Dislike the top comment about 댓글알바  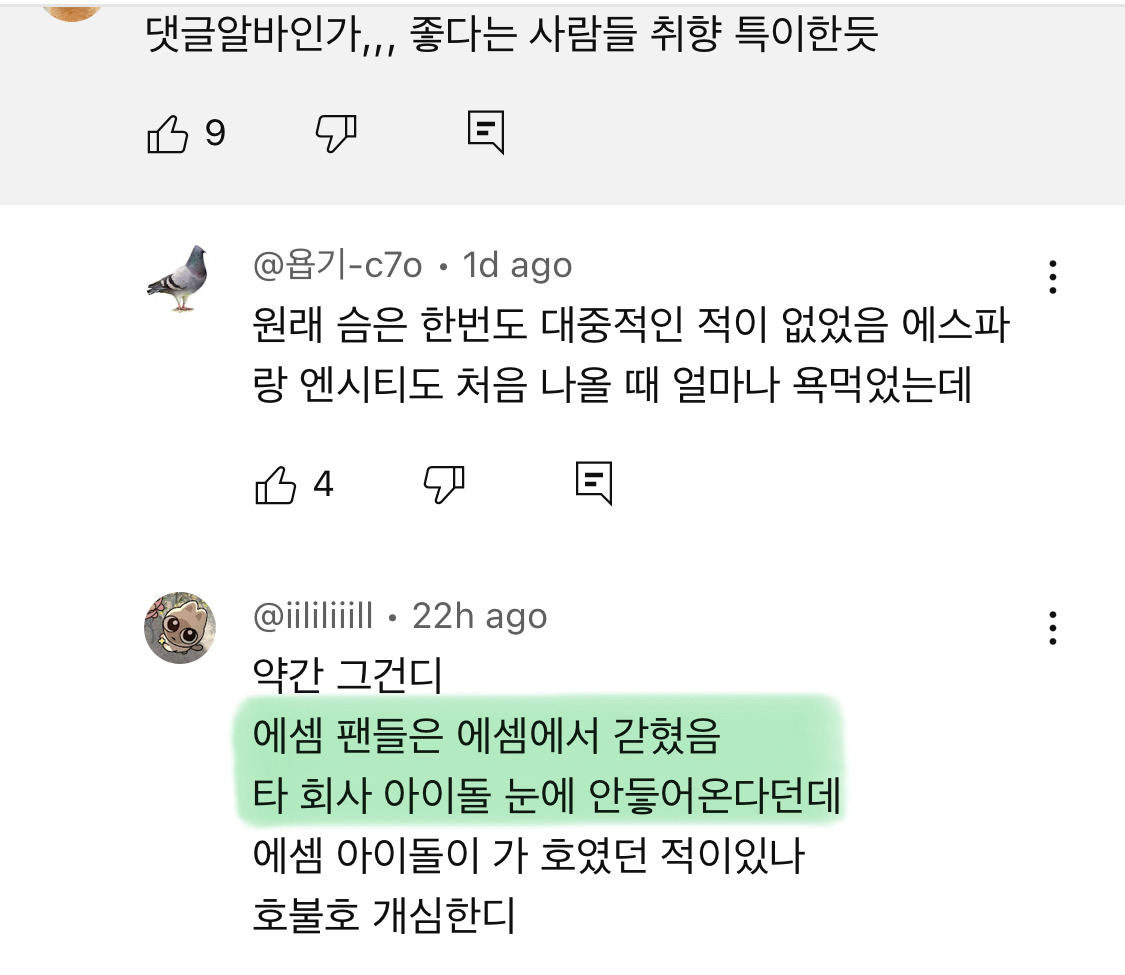pyautogui.click(x=336, y=134)
